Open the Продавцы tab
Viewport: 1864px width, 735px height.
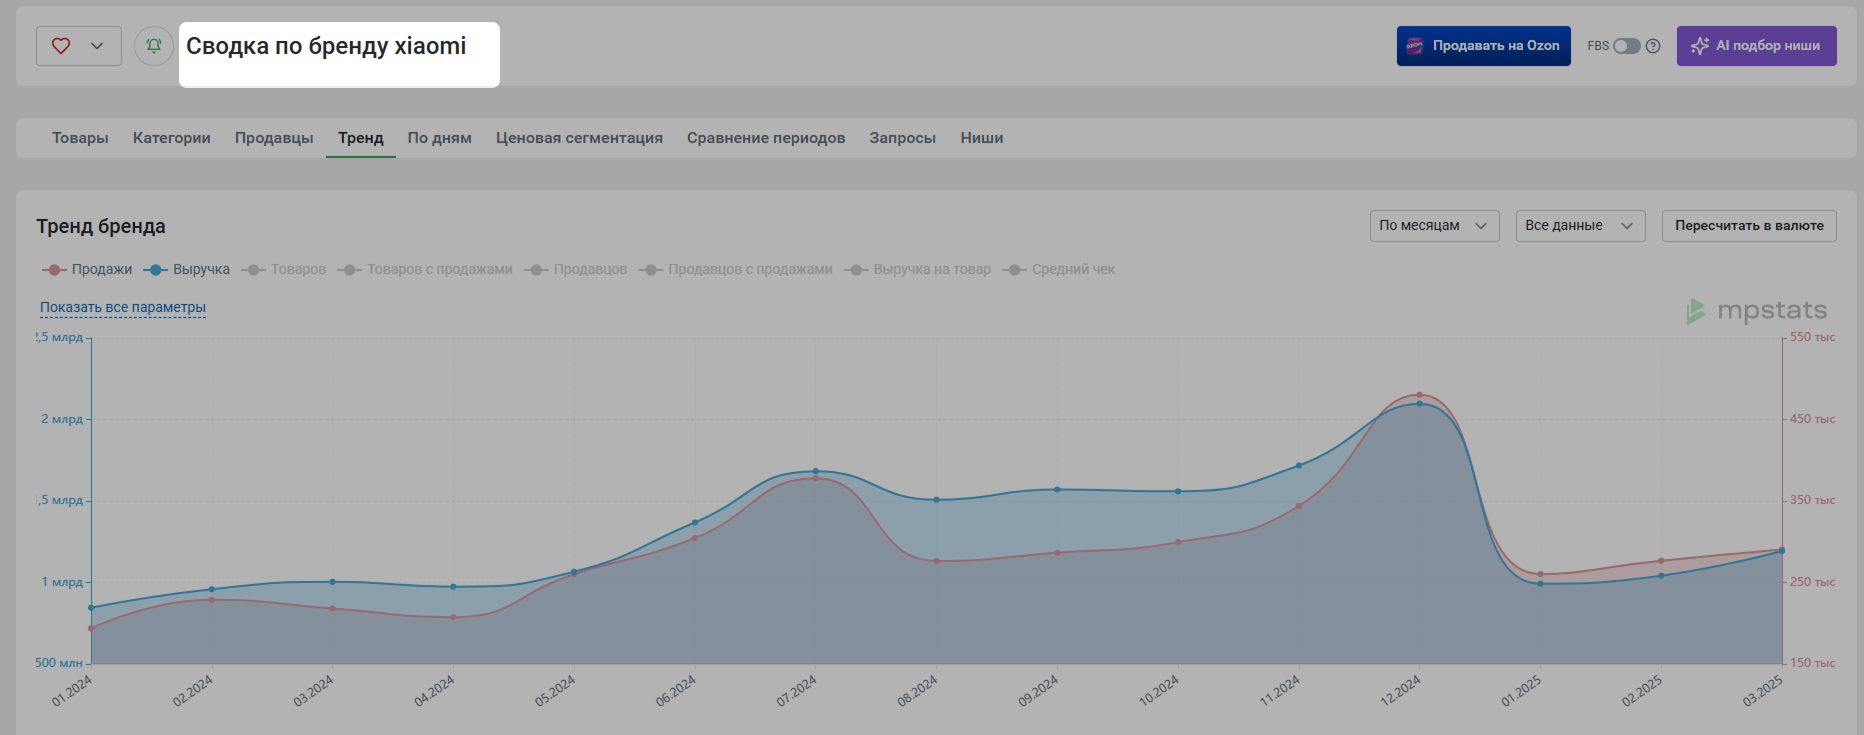click(x=274, y=138)
